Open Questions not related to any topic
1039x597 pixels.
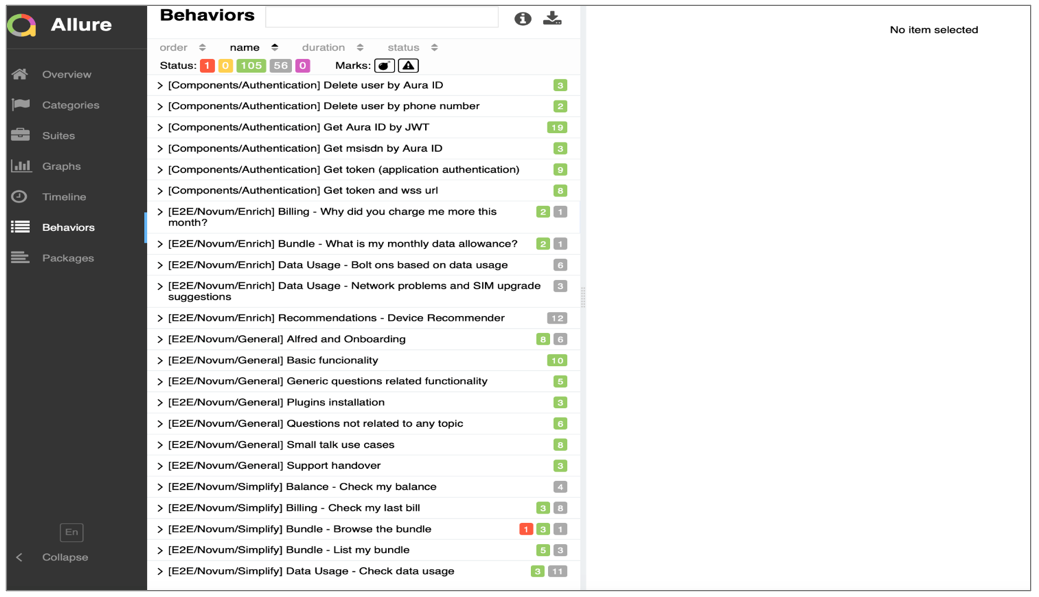point(363,423)
